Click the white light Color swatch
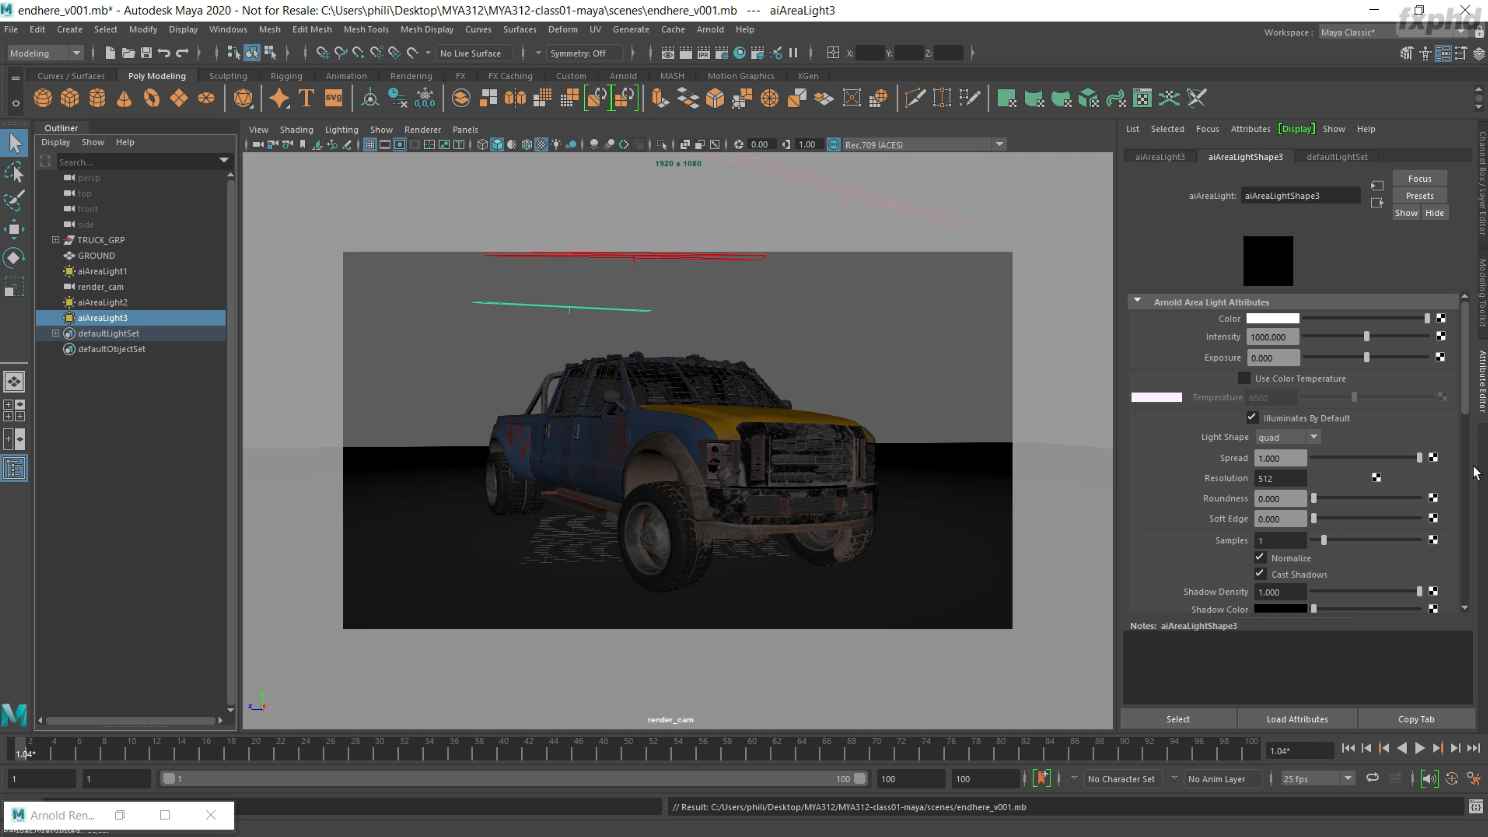 pyautogui.click(x=1272, y=319)
